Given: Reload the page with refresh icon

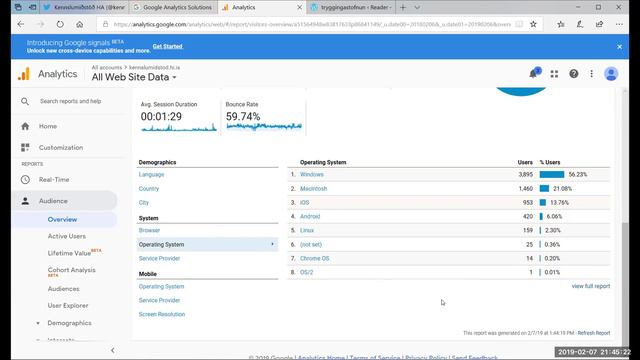Looking at the screenshot, I should 60,24.
